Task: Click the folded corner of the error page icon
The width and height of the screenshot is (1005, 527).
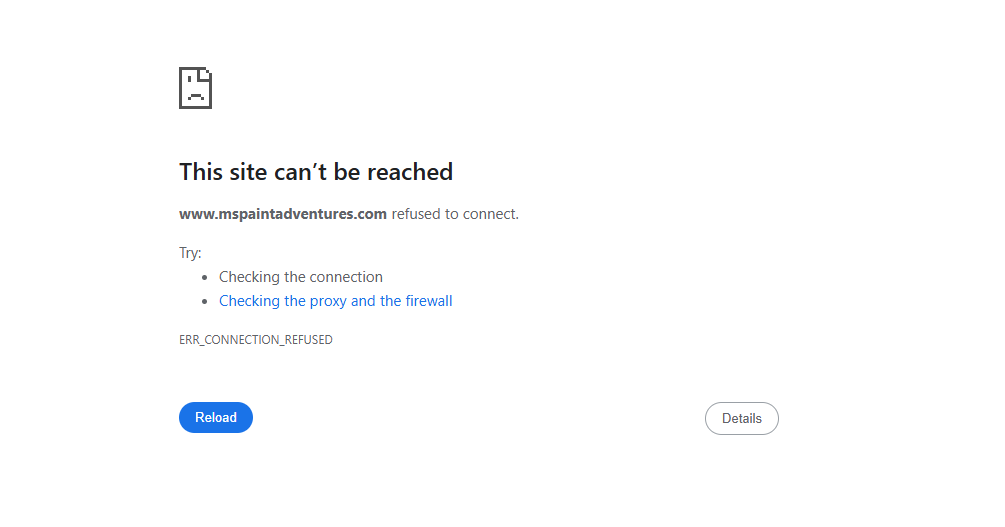Action: (x=206, y=73)
